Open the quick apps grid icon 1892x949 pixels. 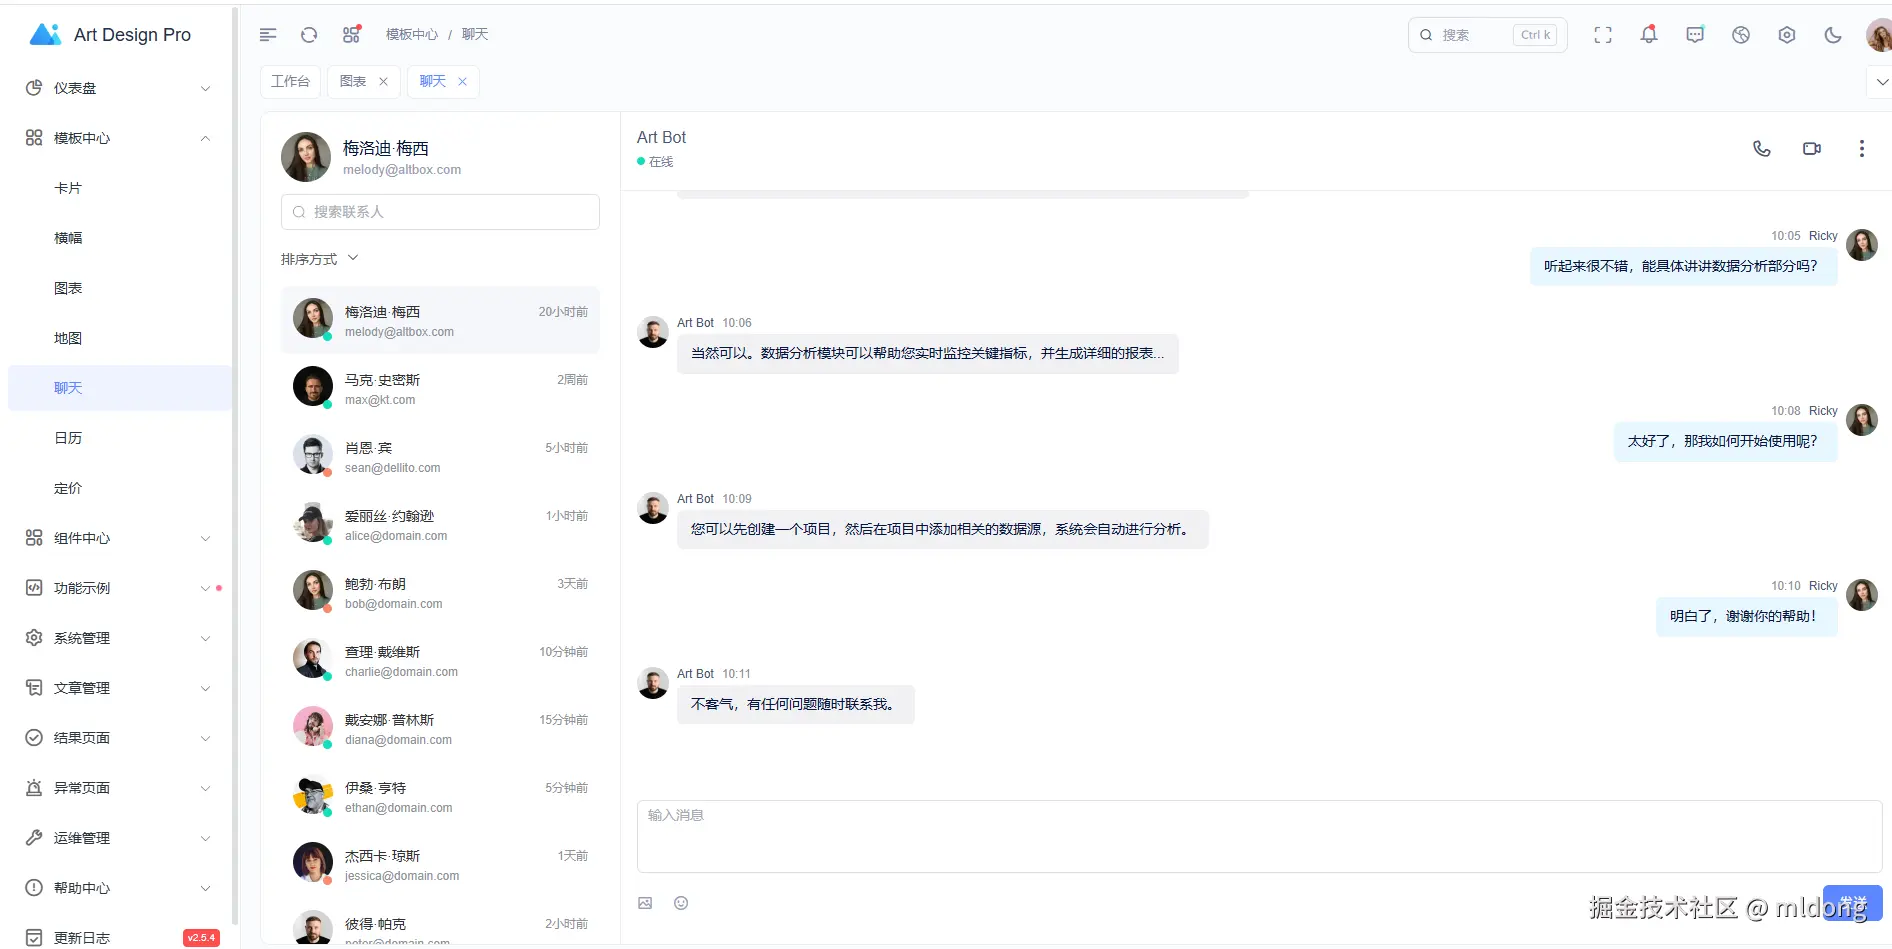351,35
